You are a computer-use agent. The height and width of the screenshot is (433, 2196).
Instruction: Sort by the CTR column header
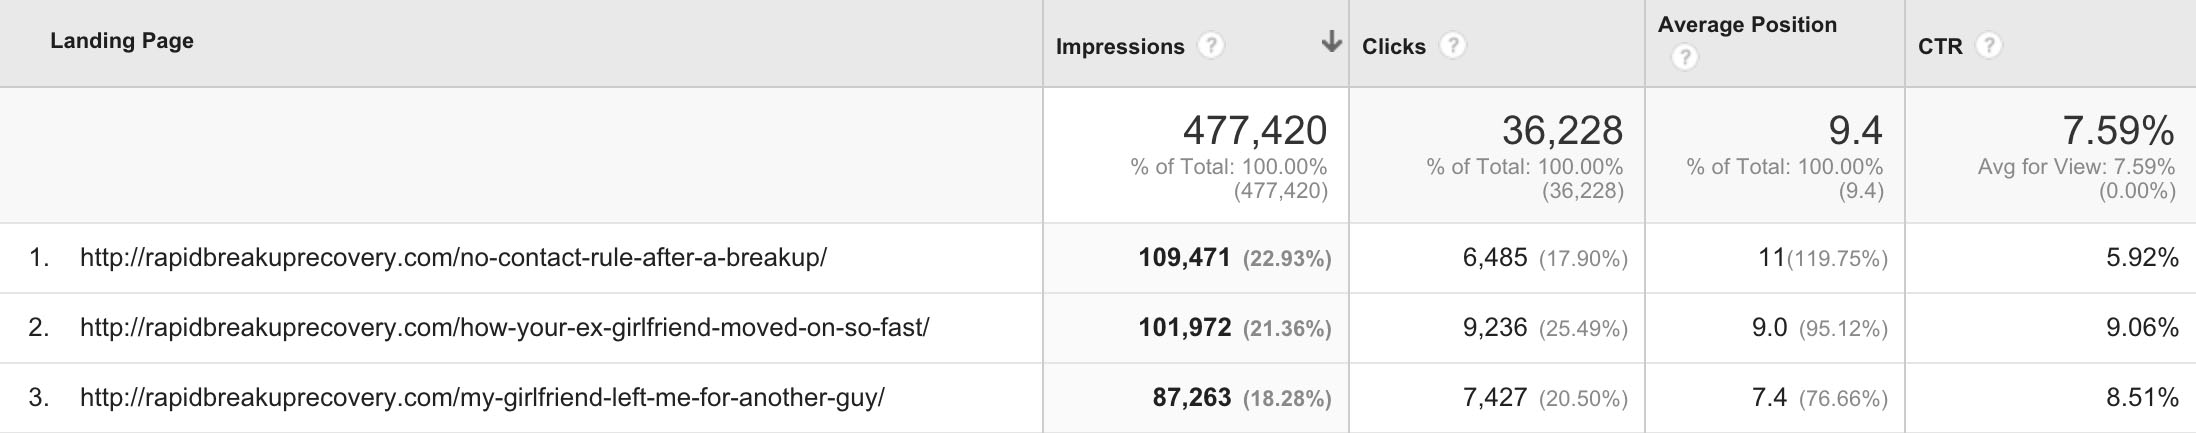click(1940, 46)
